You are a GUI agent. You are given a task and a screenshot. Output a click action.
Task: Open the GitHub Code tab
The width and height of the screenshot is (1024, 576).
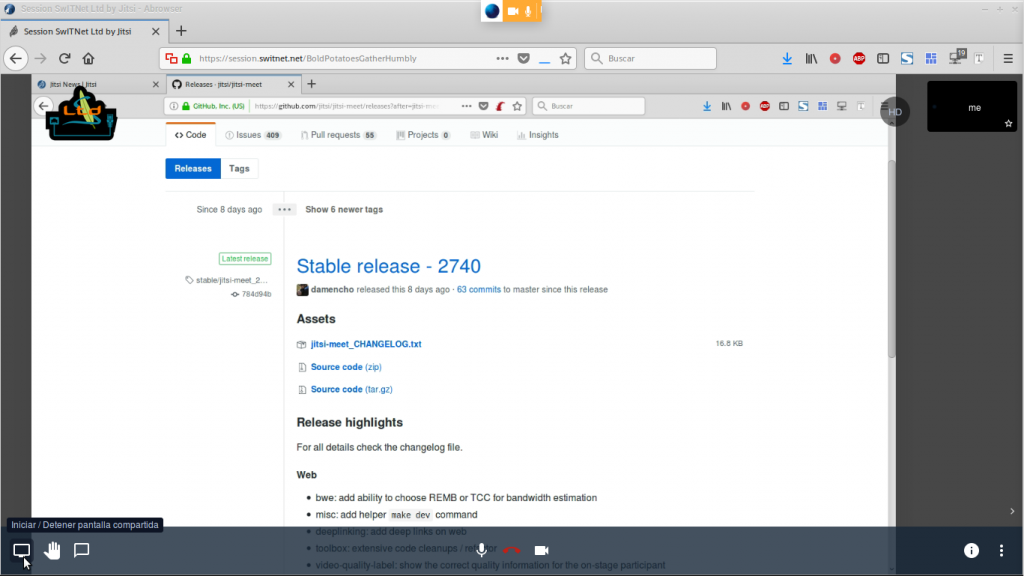[191, 135]
